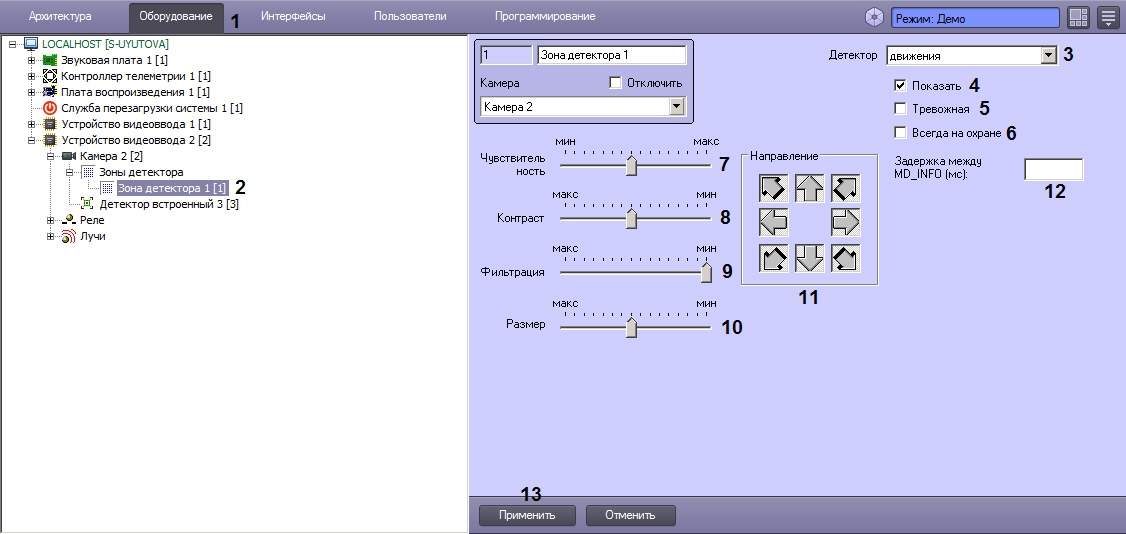Click the left direction arrow button
The image size is (1126, 534).
pyautogui.click(x=773, y=222)
